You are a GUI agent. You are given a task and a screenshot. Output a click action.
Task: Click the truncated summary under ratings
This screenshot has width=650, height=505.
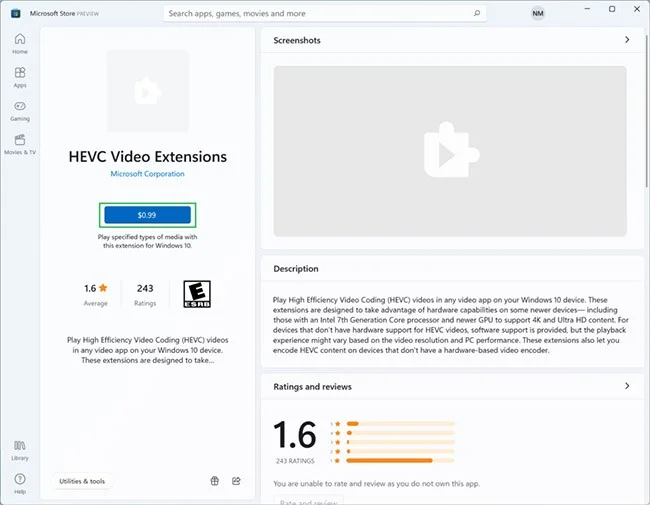148,350
